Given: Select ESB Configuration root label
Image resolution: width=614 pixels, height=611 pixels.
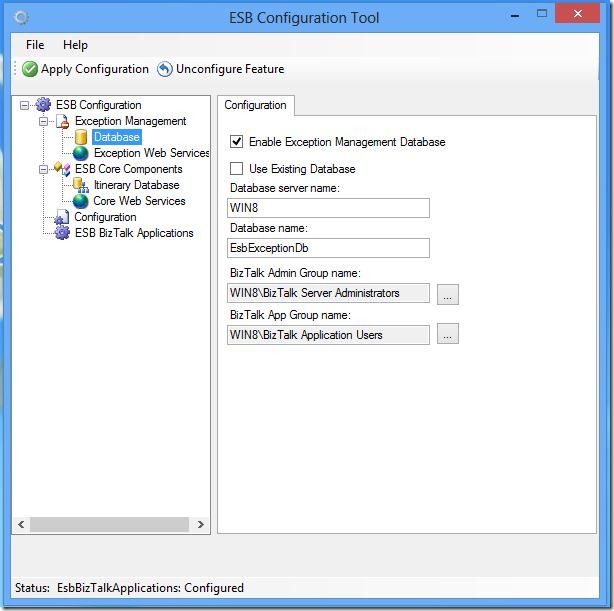Looking at the screenshot, I should (x=99, y=105).
